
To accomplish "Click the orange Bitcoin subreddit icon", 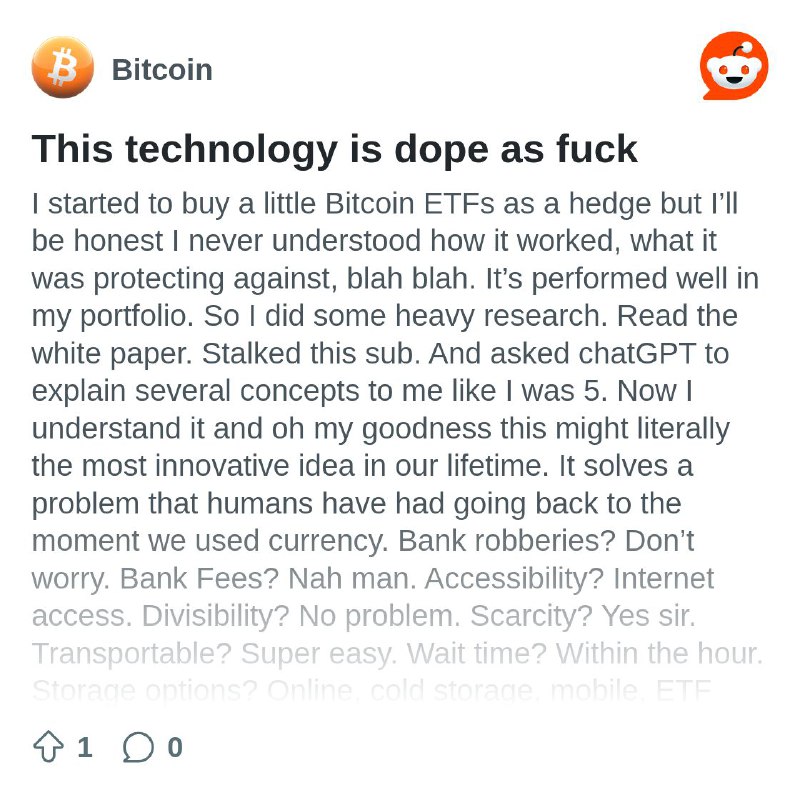I will 62,67.
